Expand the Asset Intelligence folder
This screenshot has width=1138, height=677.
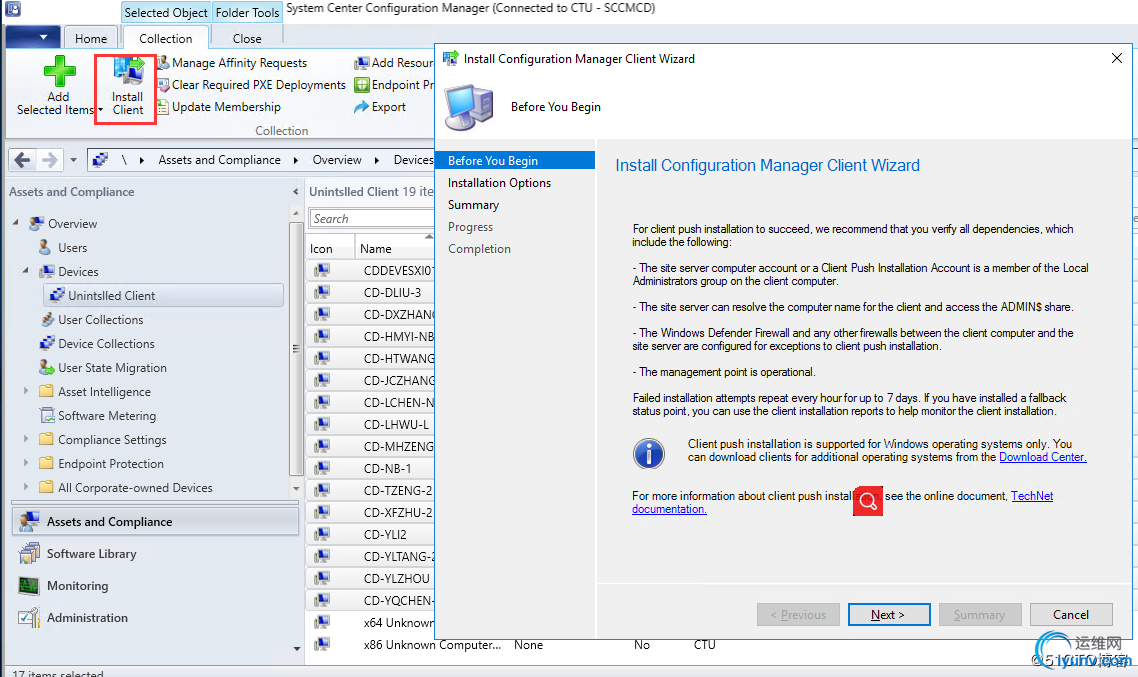click(x=26, y=391)
